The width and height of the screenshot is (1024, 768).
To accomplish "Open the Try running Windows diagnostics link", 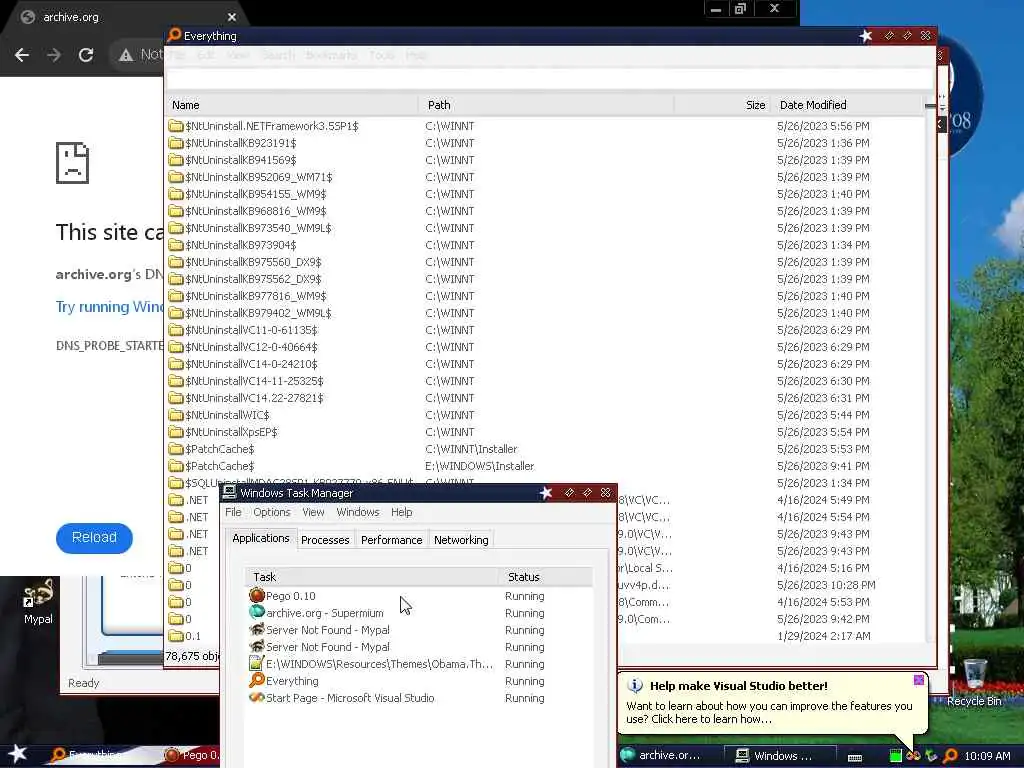I will coord(109,307).
